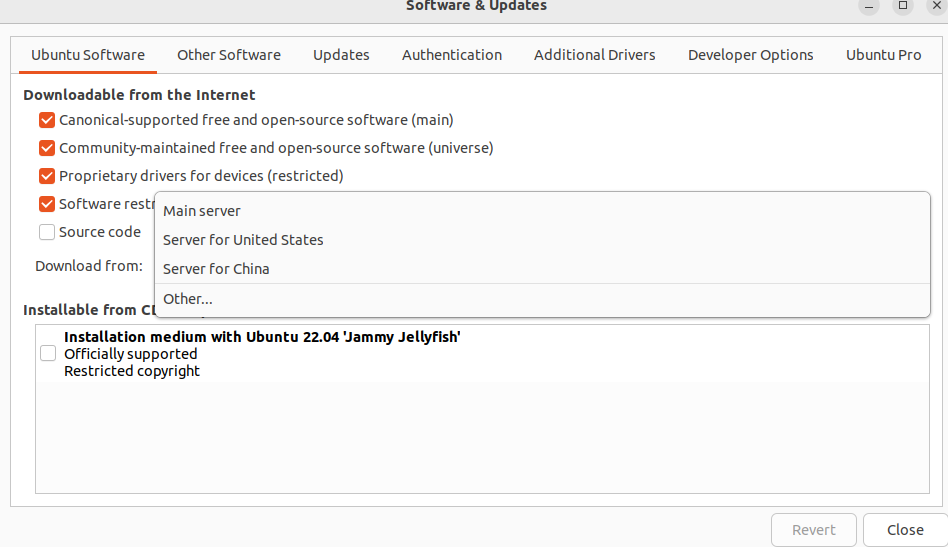Image resolution: width=948 pixels, height=547 pixels.
Task: Select the Ubuntu Software tab
Action: (88, 55)
